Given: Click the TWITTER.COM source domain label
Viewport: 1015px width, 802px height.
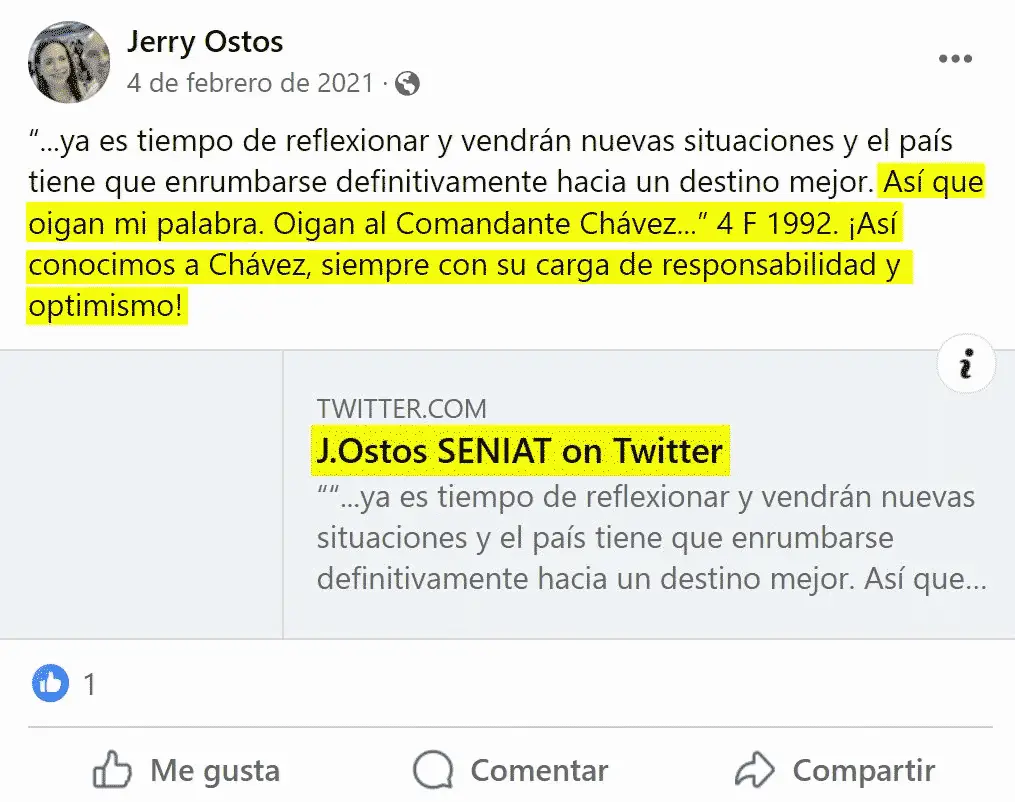Looking at the screenshot, I should [x=401, y=408].
